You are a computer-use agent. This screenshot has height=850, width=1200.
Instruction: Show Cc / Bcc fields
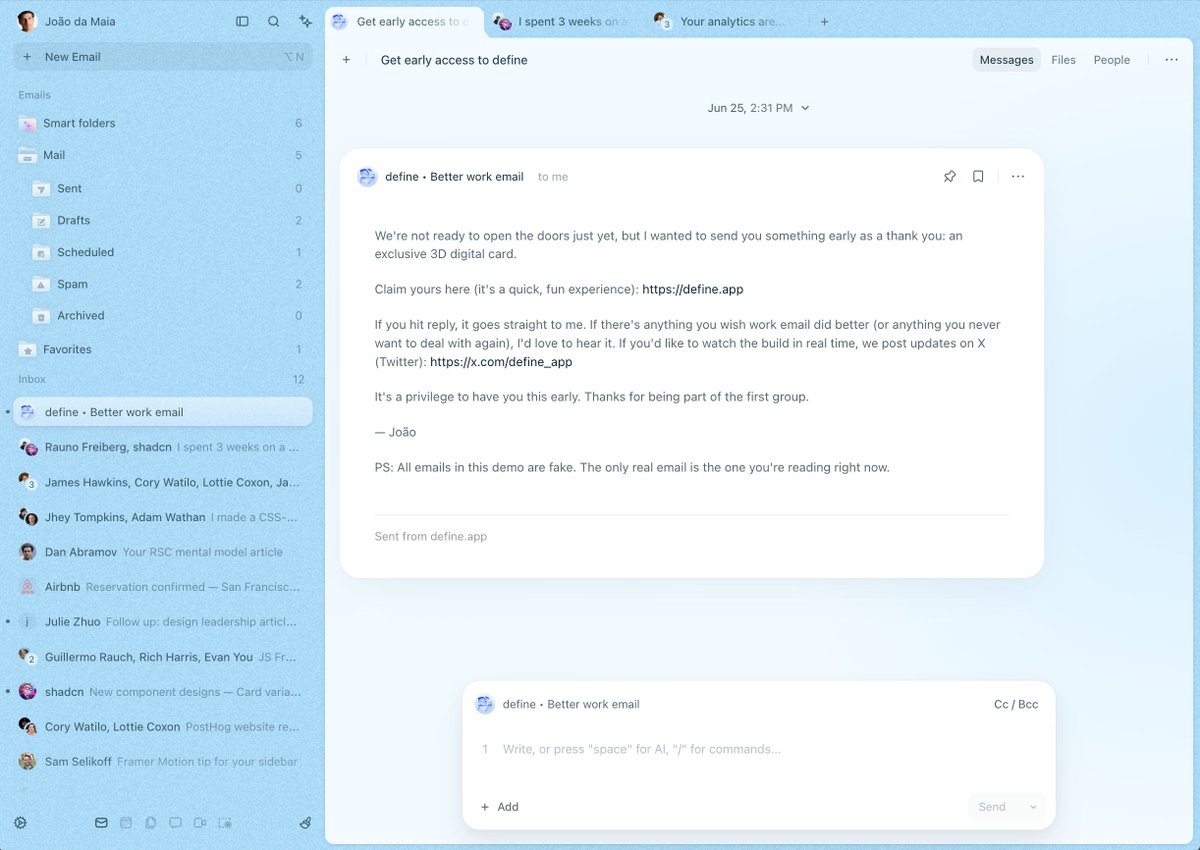[1016, 704]
